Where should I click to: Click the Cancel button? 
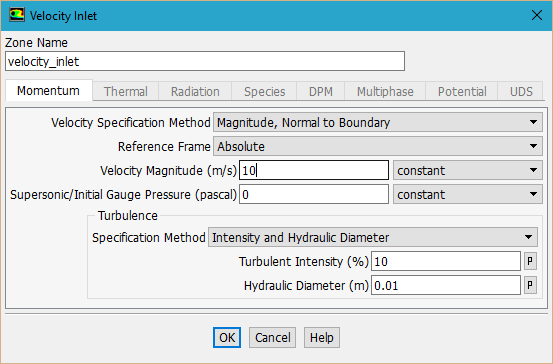click(272, 338)
